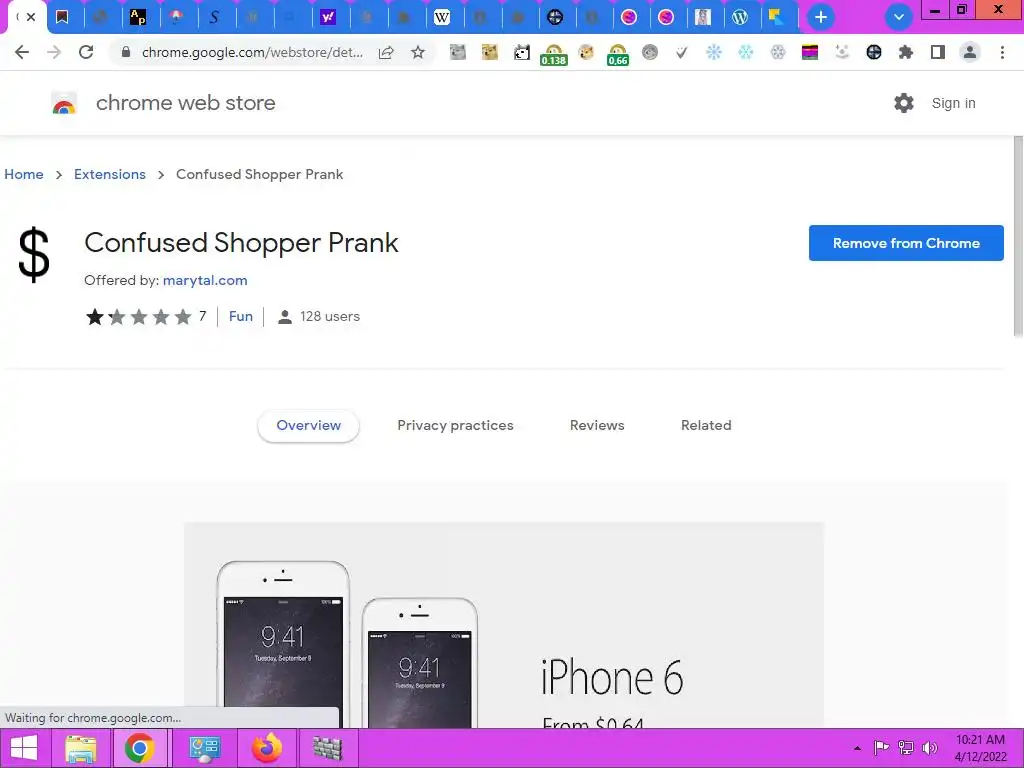1024x768 pixels.
Task: Click the share icon in the address bar
Action: [386, 52]
